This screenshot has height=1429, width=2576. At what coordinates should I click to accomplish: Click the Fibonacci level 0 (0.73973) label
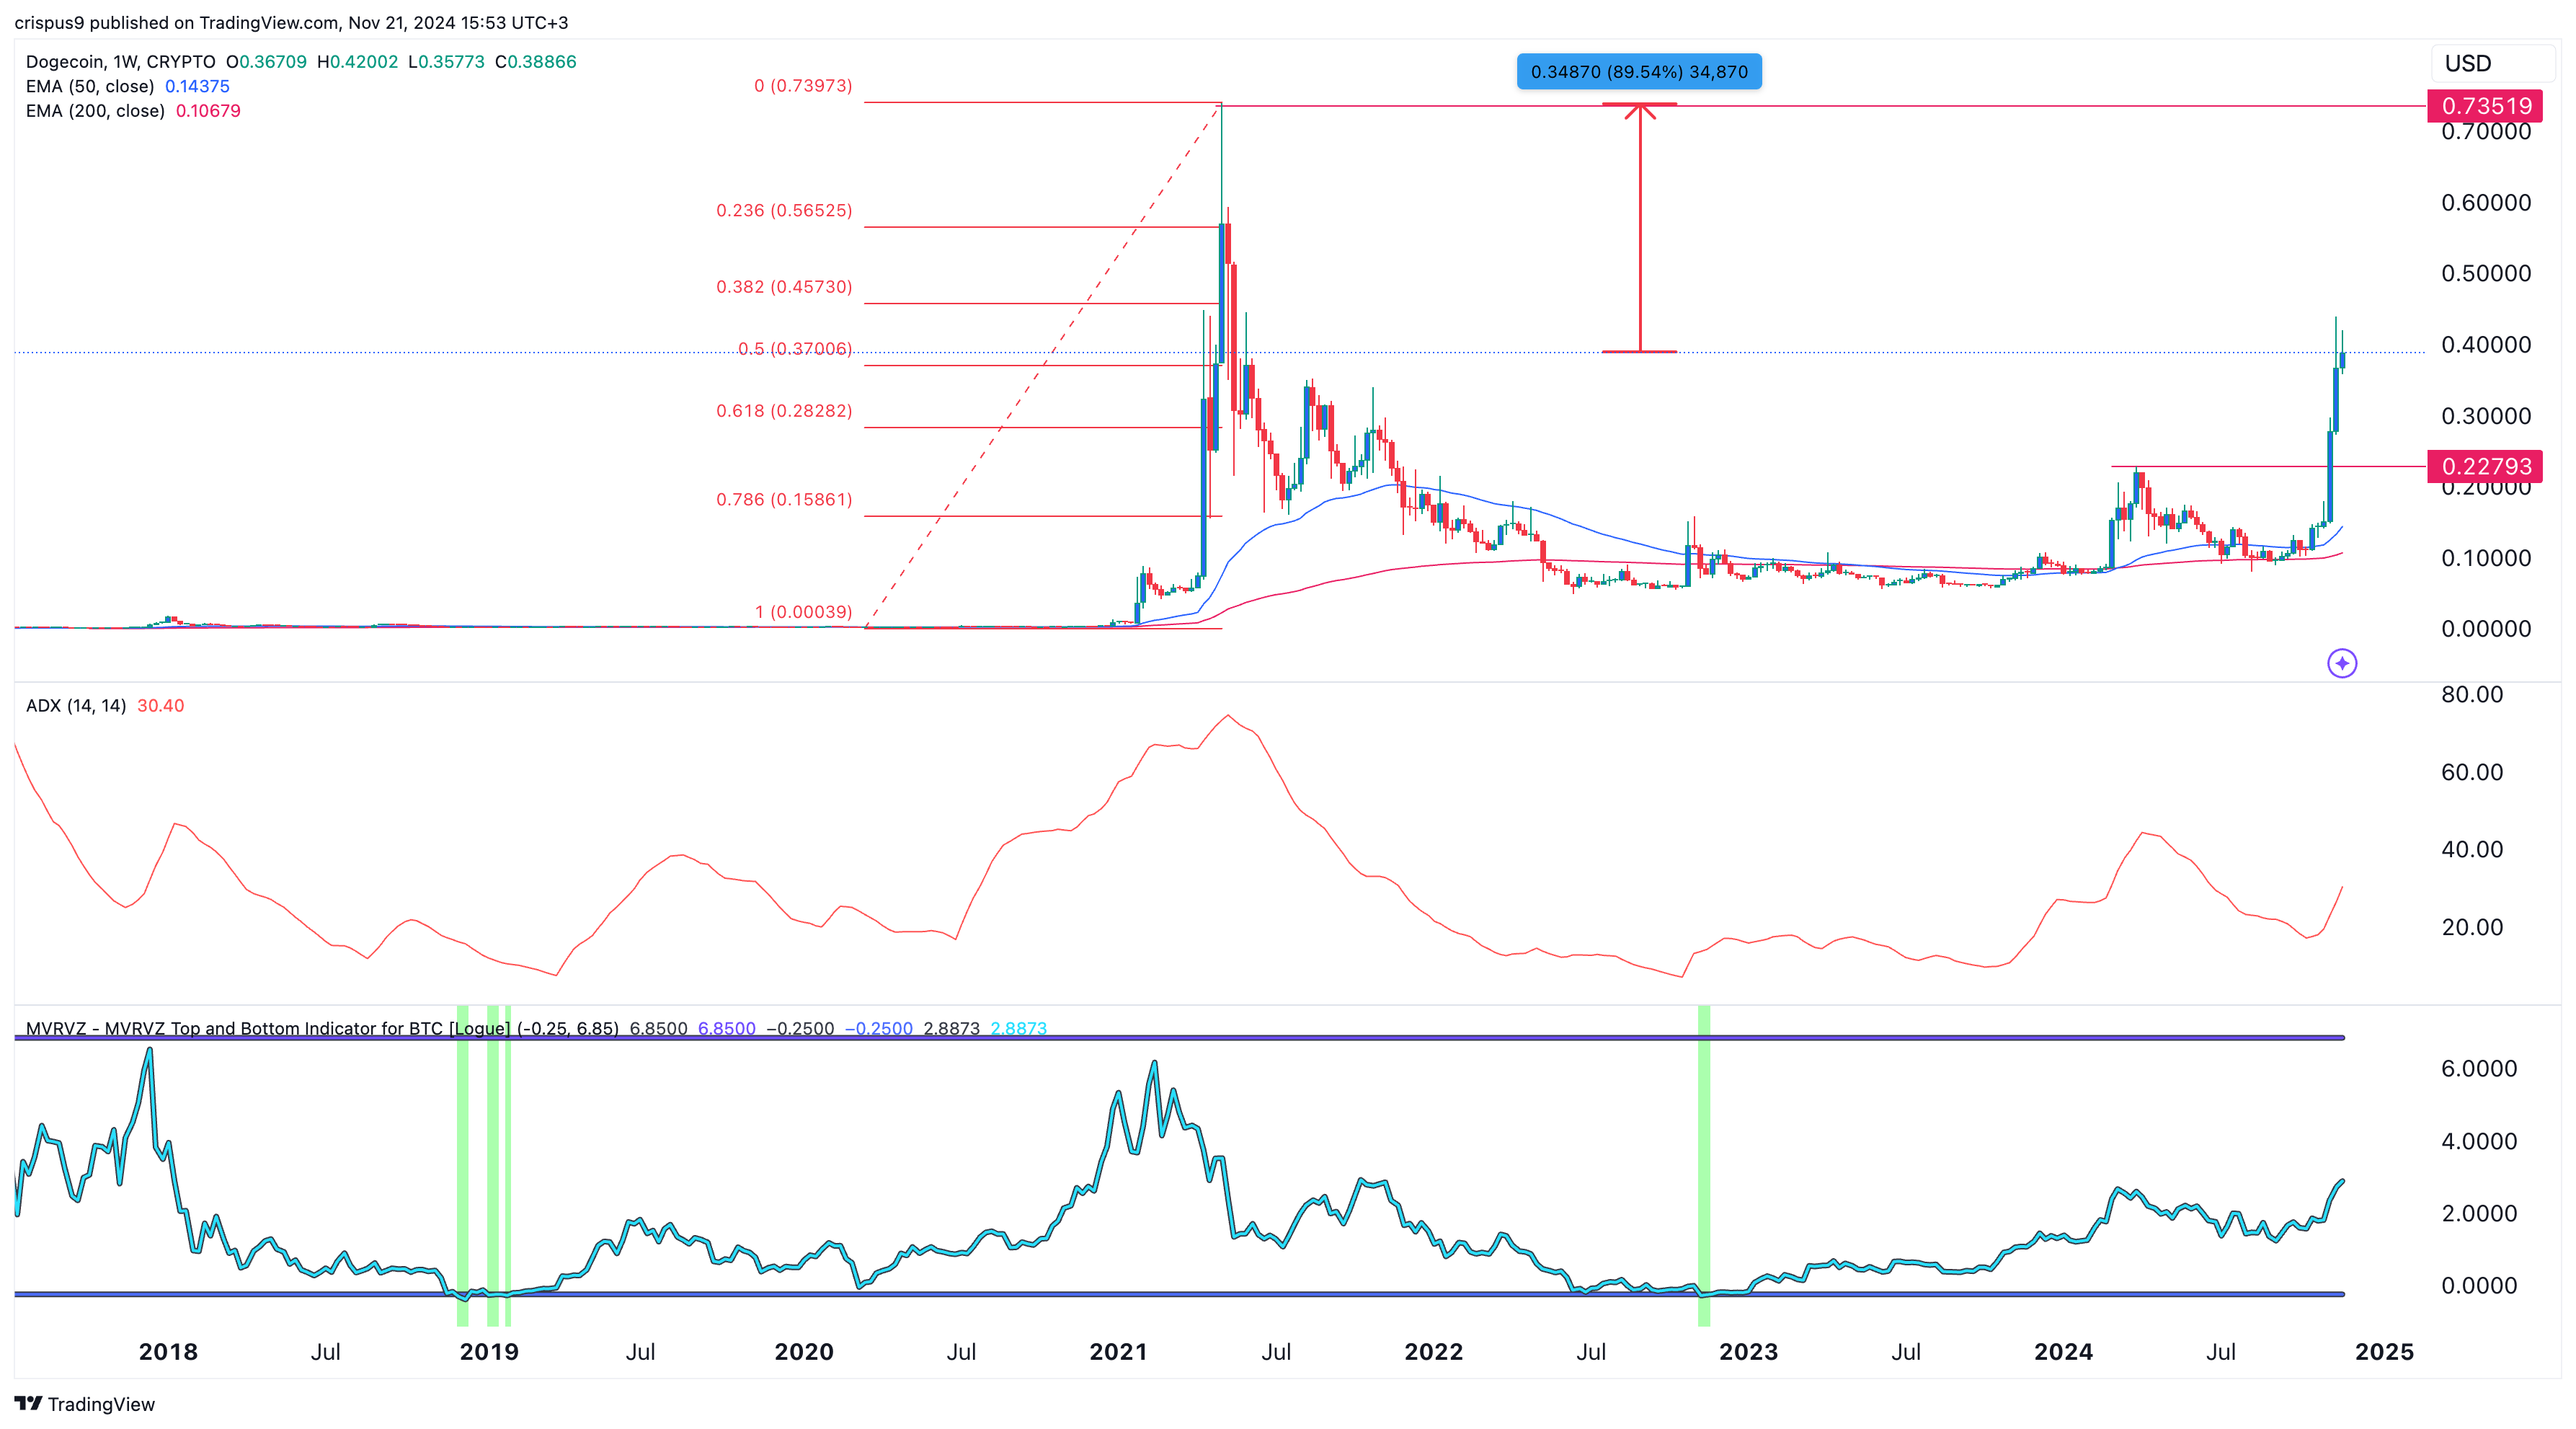(803, 86)
